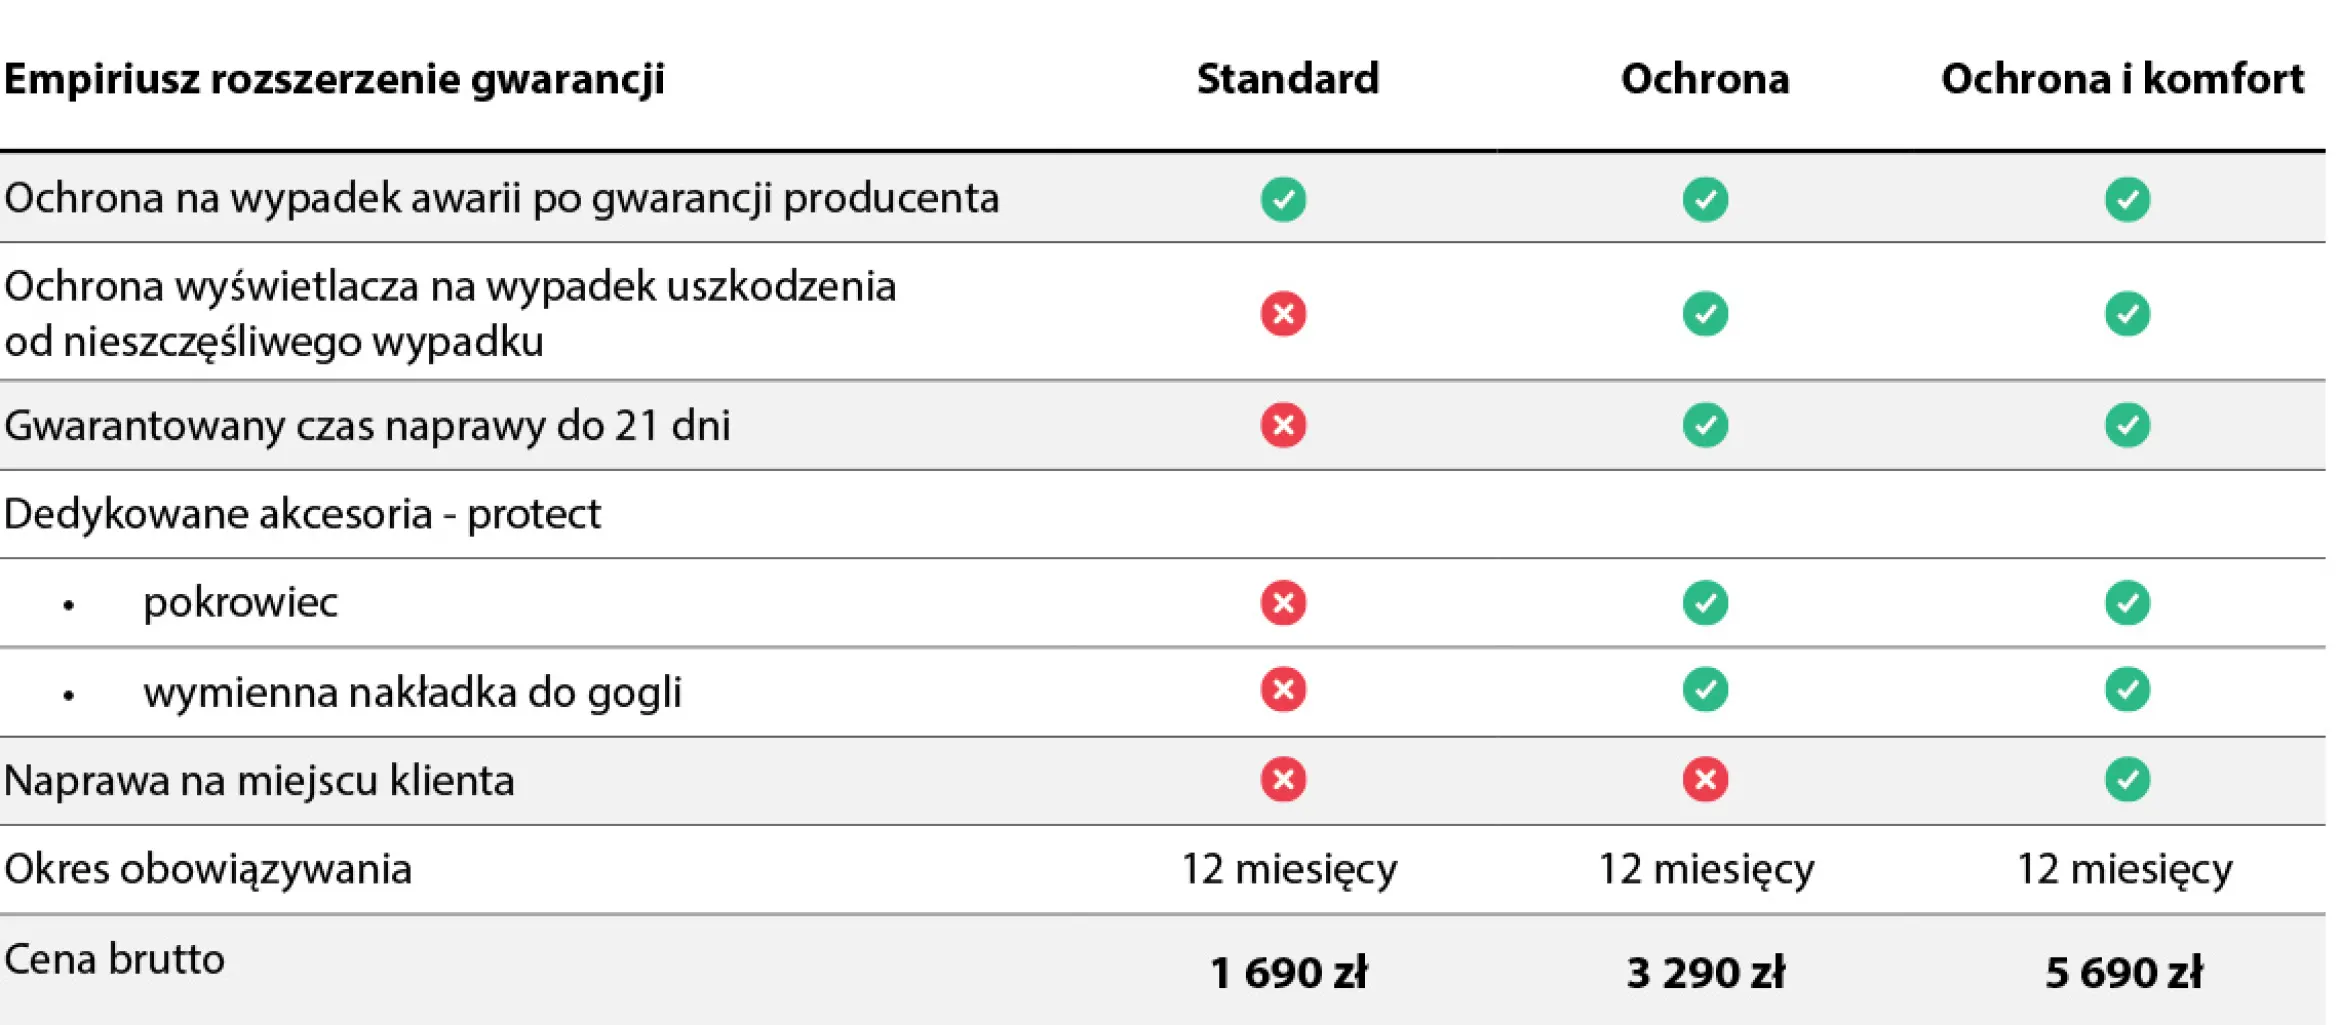Click green checkmark for Ochrona pokrowiec
This screenshot has width=2340, height=1025.
tap(1705, 603)
